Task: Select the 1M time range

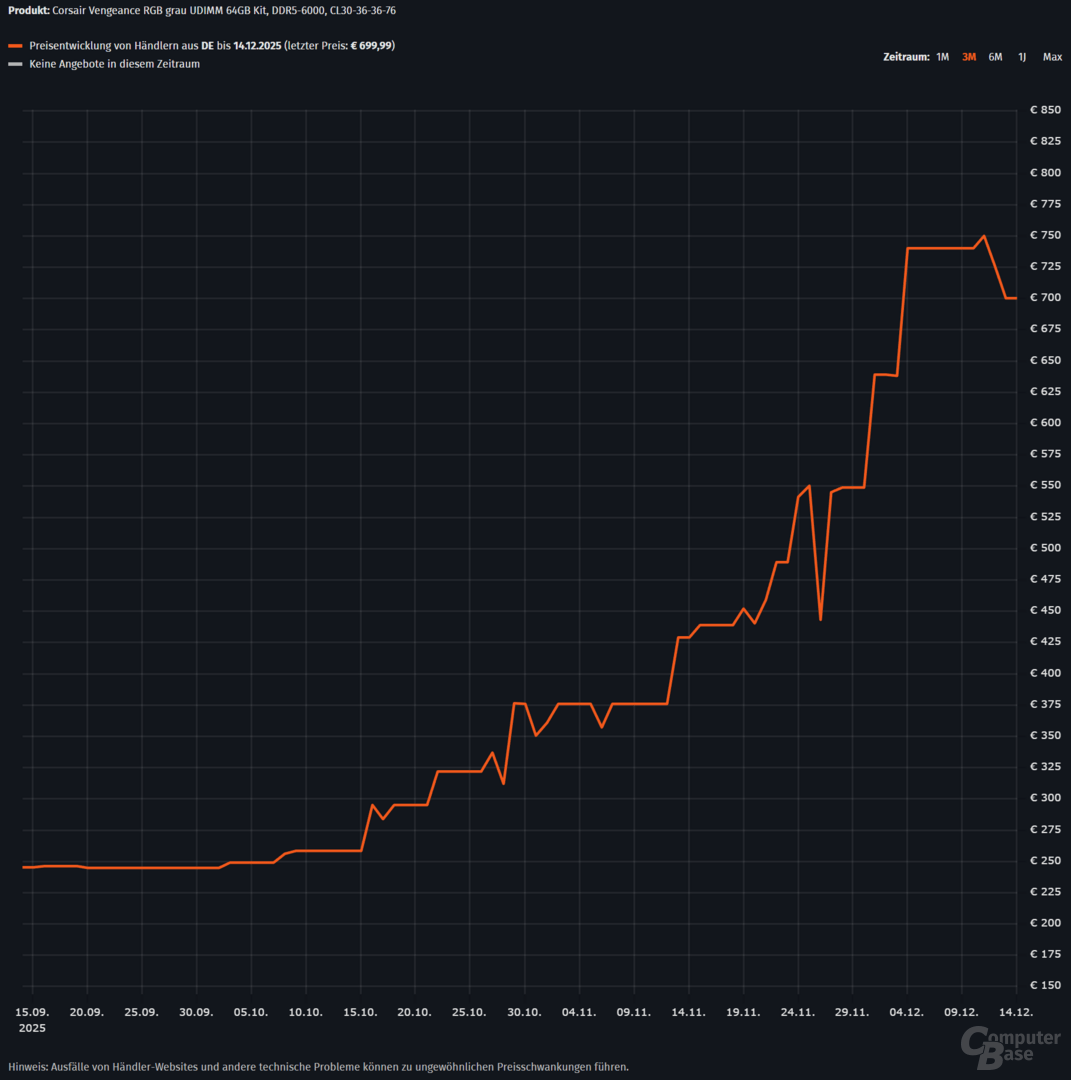Action: point(942,57)
